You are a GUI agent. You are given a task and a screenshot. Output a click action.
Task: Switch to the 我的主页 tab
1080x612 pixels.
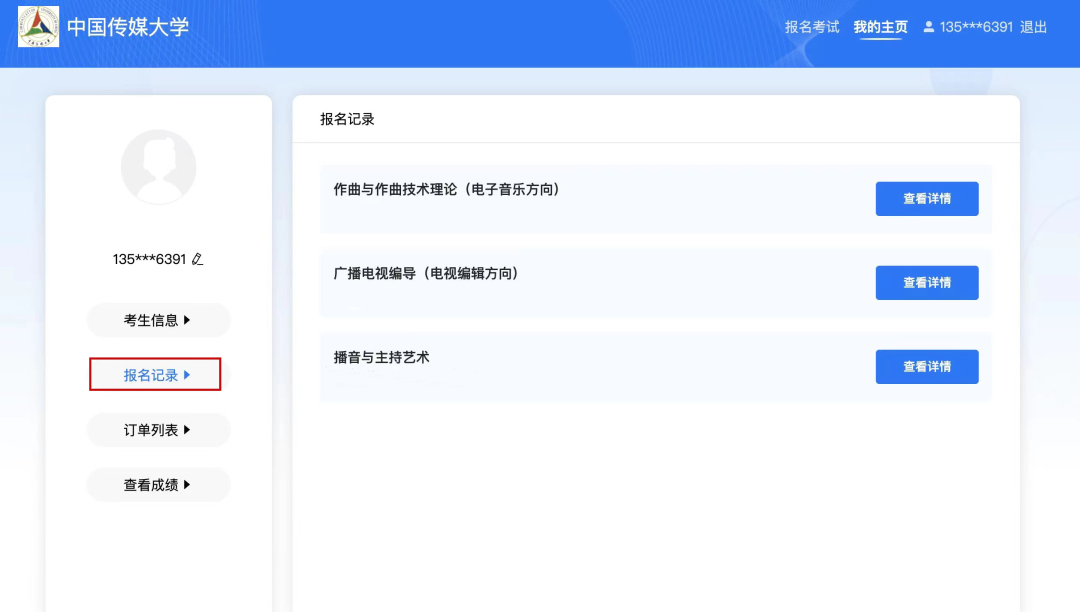point(880,27)
